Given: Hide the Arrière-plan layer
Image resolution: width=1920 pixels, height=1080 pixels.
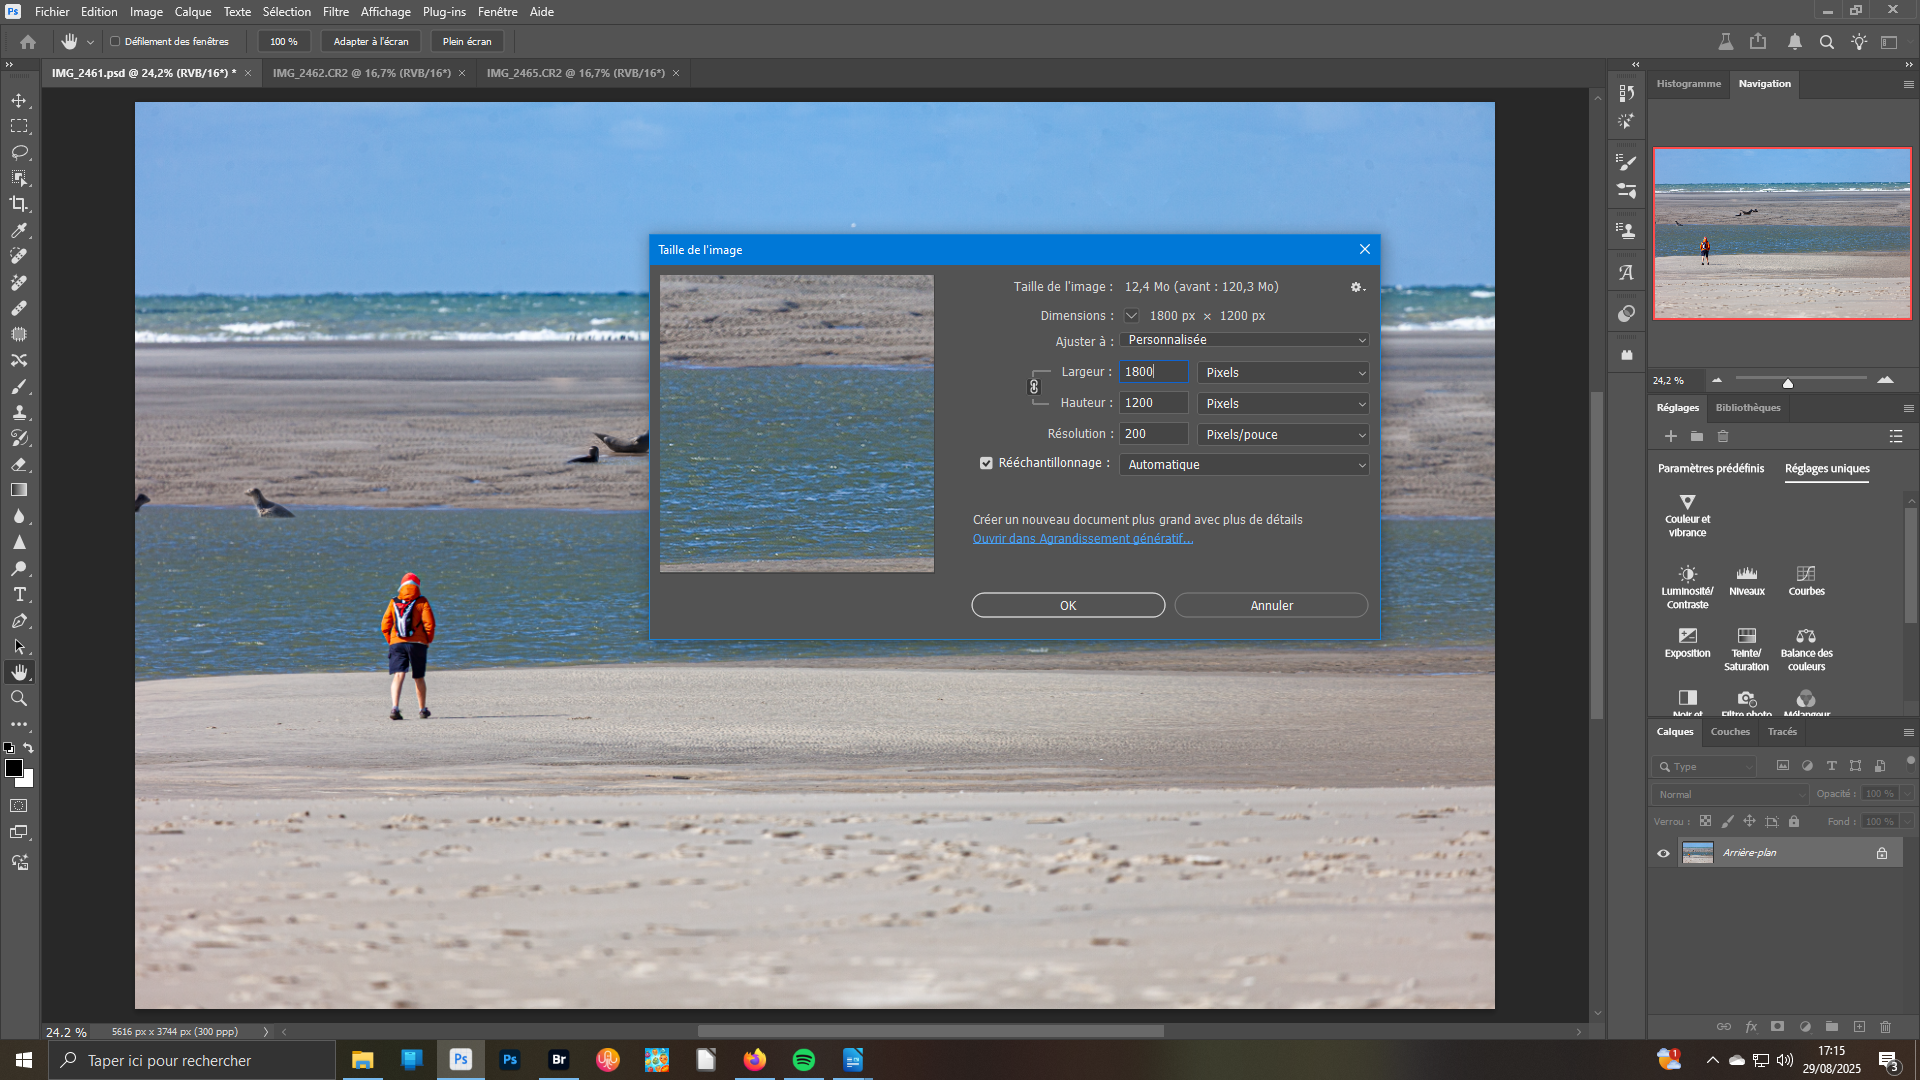Looking at the screenshot, I should pyautogui.click(x=1664, y=854).
